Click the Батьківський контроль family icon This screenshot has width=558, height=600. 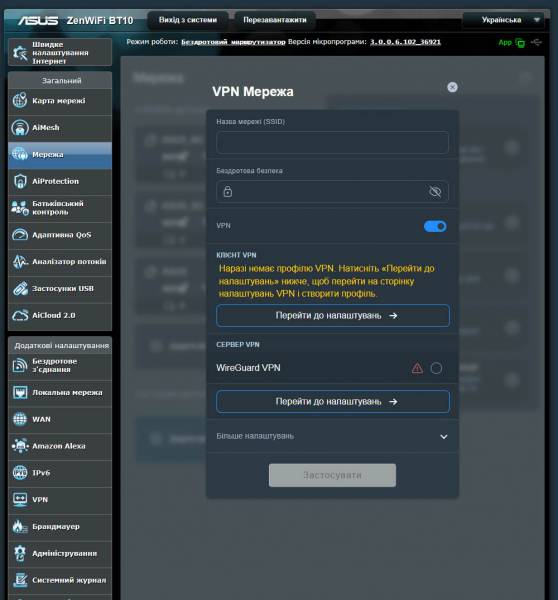click(x=20, y=208)
